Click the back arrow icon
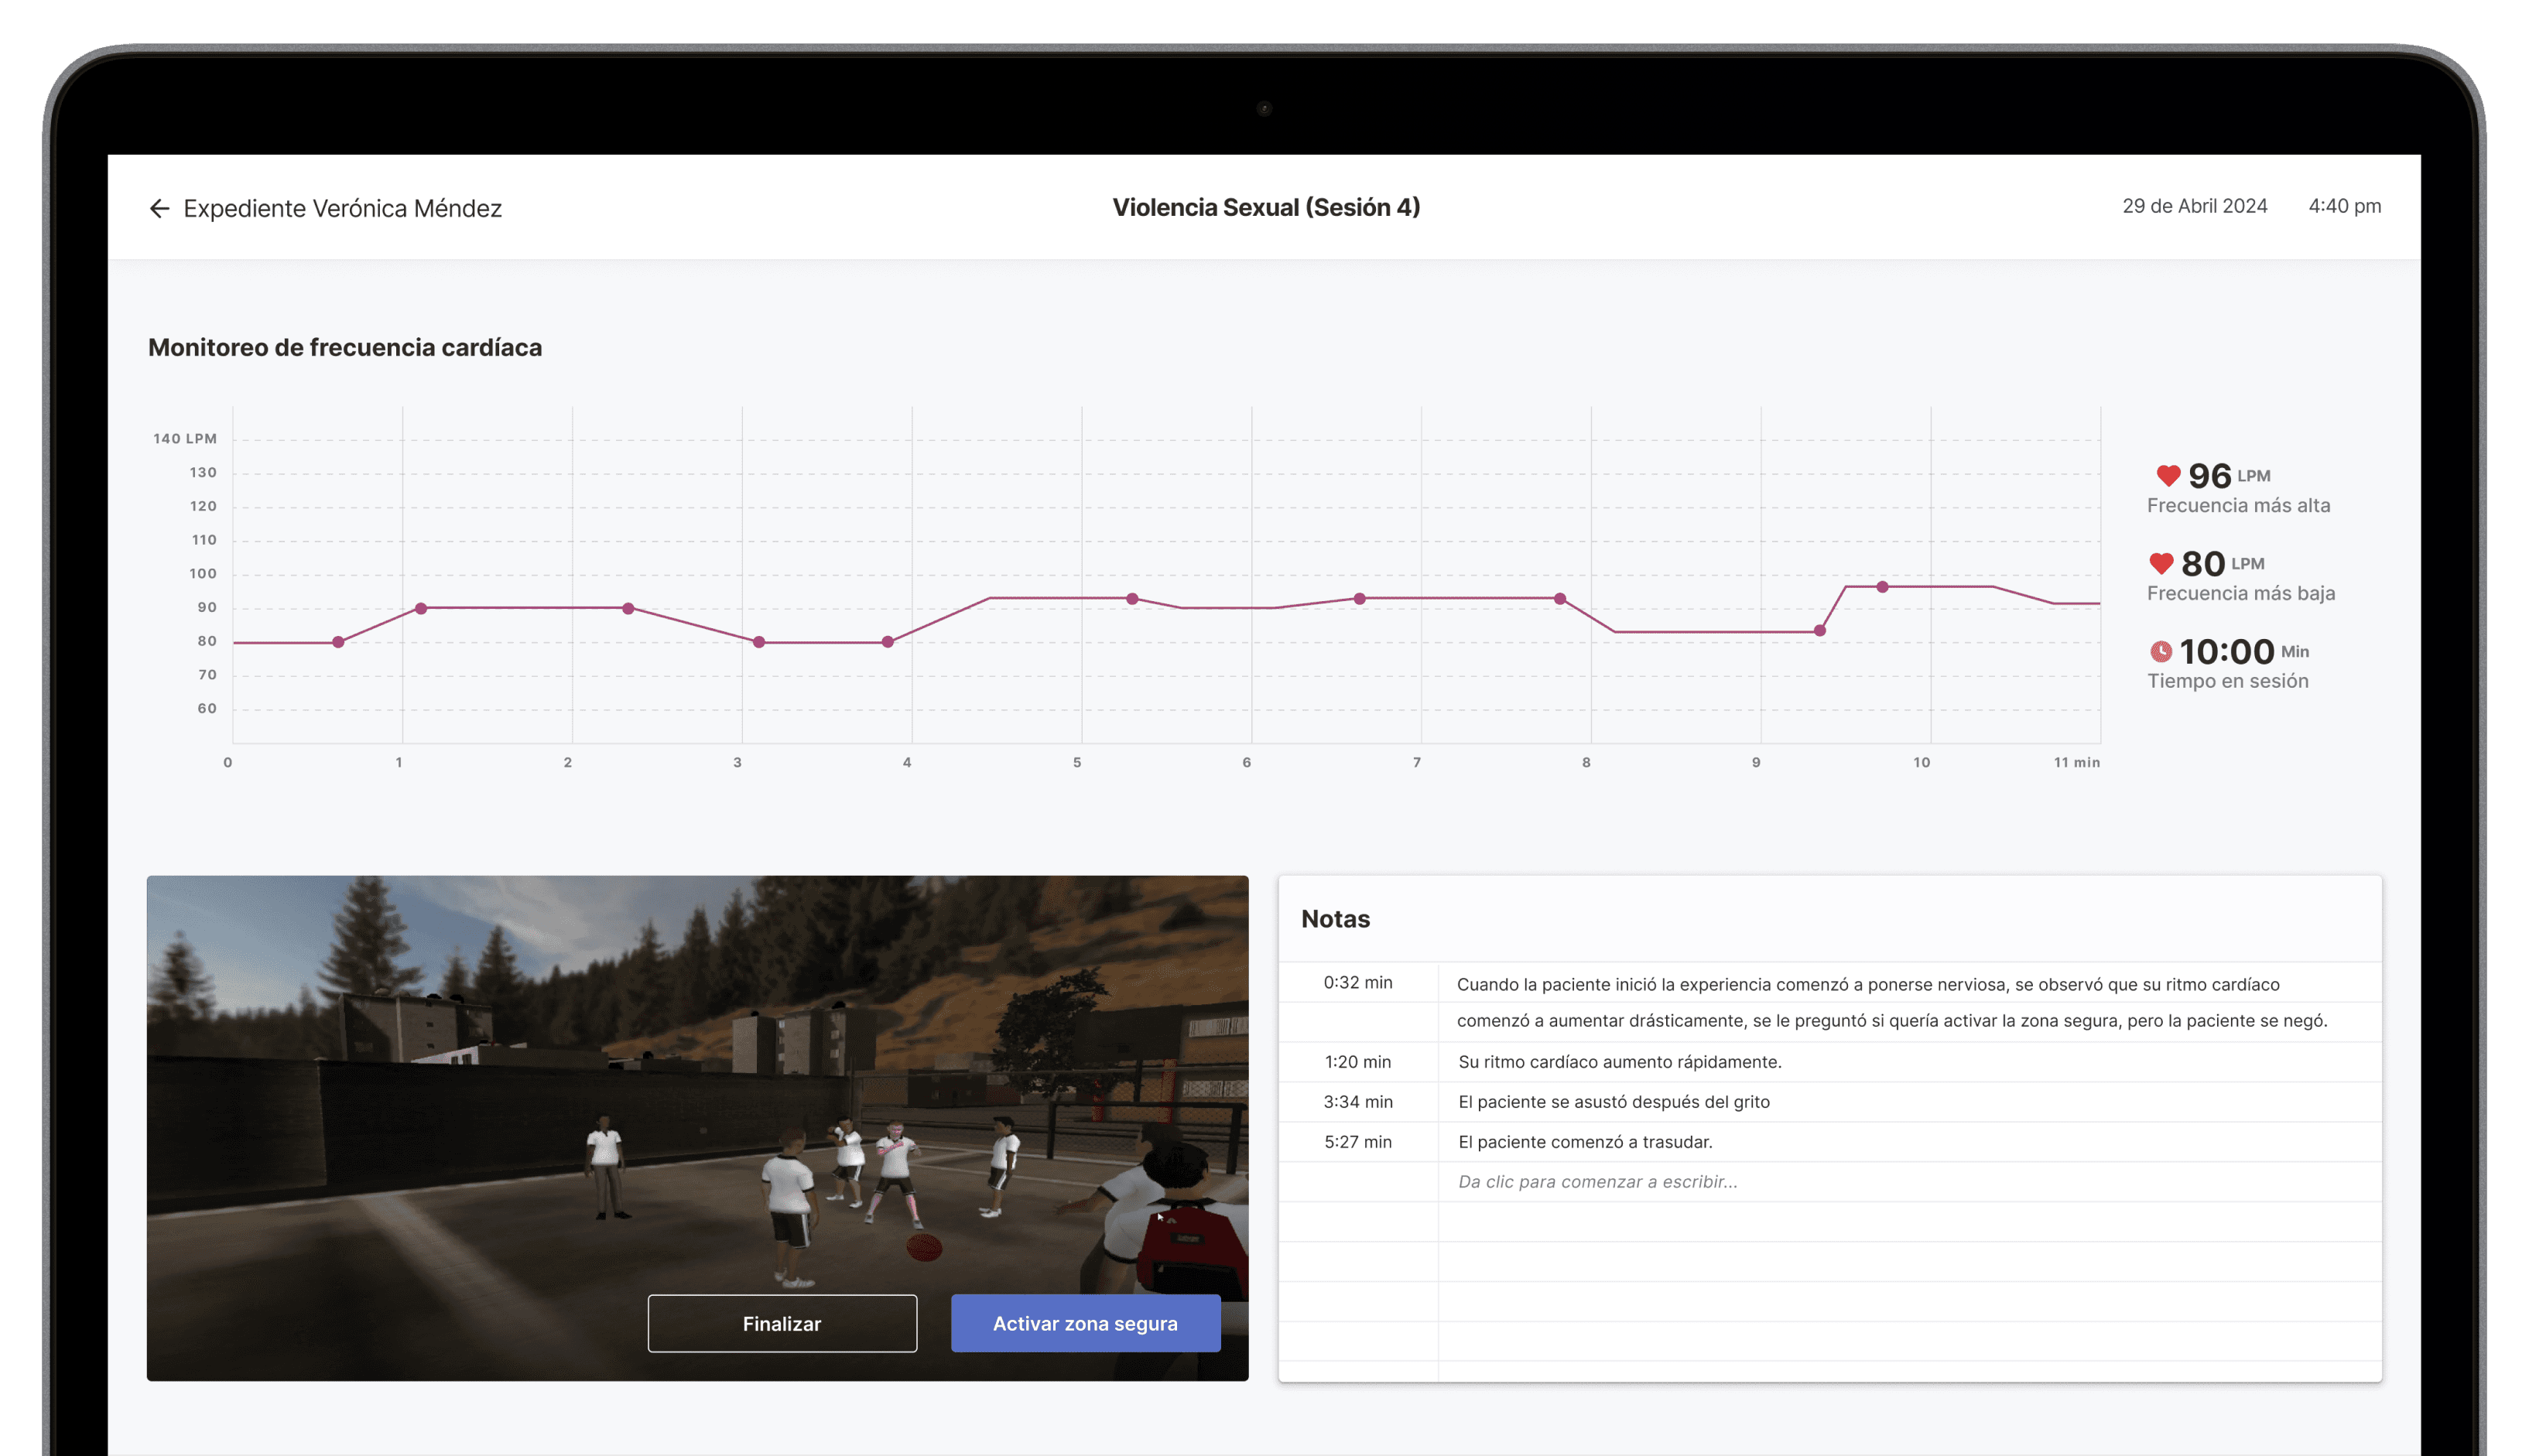This screenshot has width=2529, height=1456. click(x=159, y=208)
